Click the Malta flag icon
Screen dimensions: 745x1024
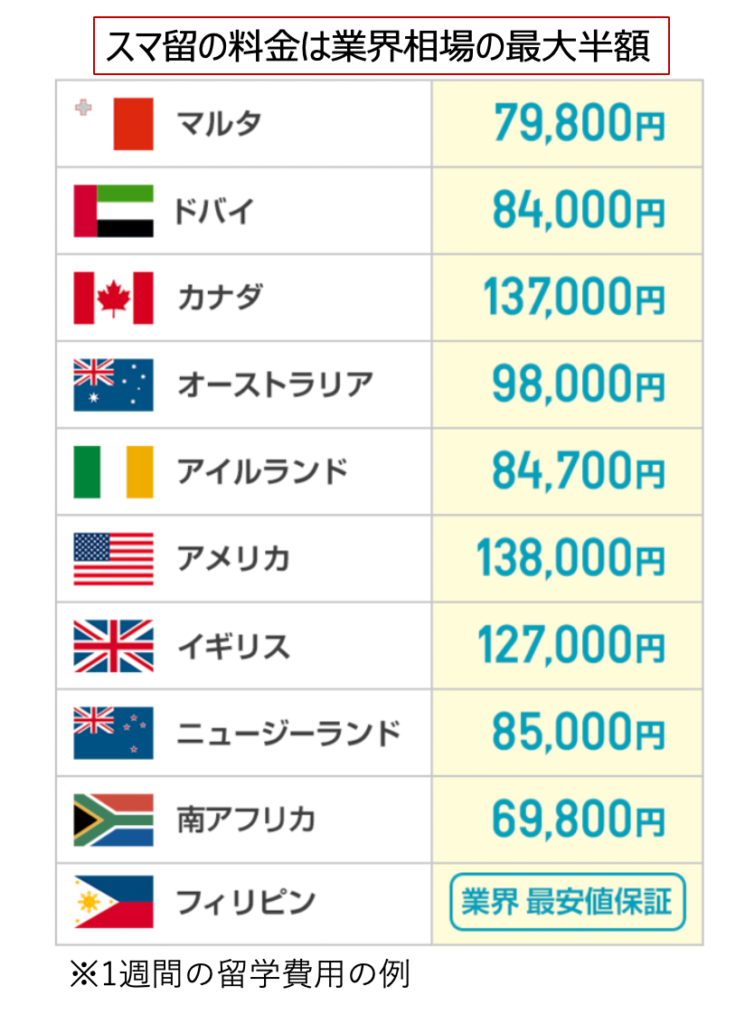tap(114, 124)
